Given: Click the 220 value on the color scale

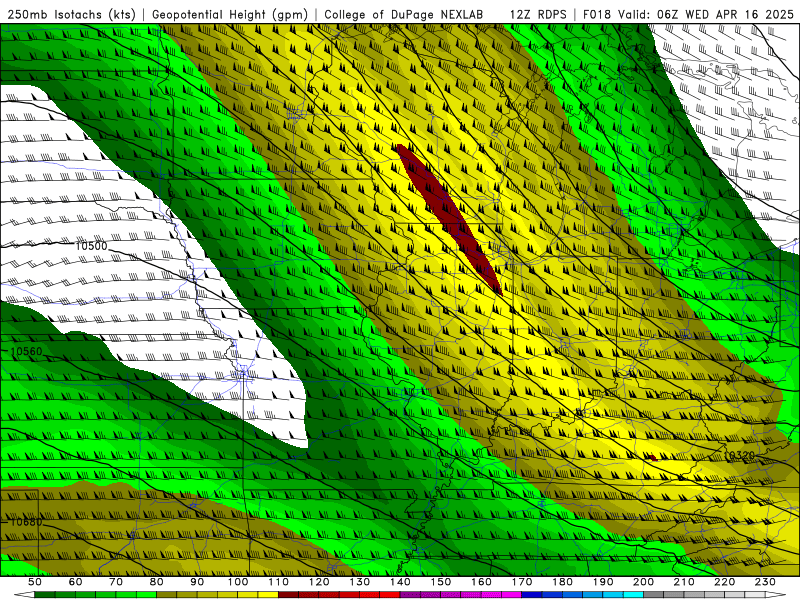Looking at the screenshot, I should [725, 582].
